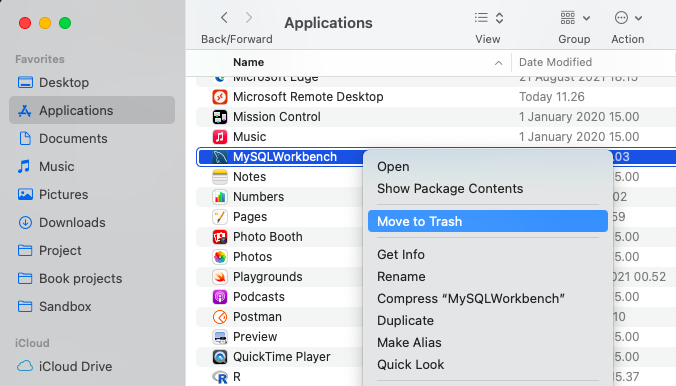Click the Project folder icon
Viewport: 676px width, 386px height.
(x=25, y=250)
